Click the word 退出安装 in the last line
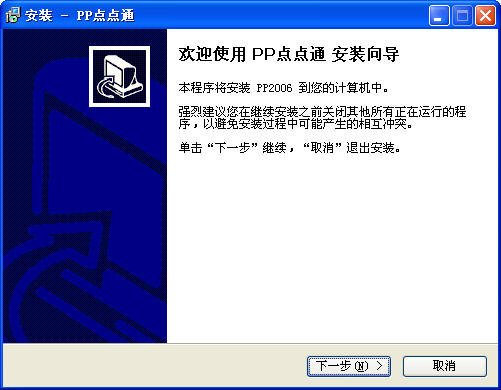The height and width of the screenshot is (390, 501). [370, 147]
